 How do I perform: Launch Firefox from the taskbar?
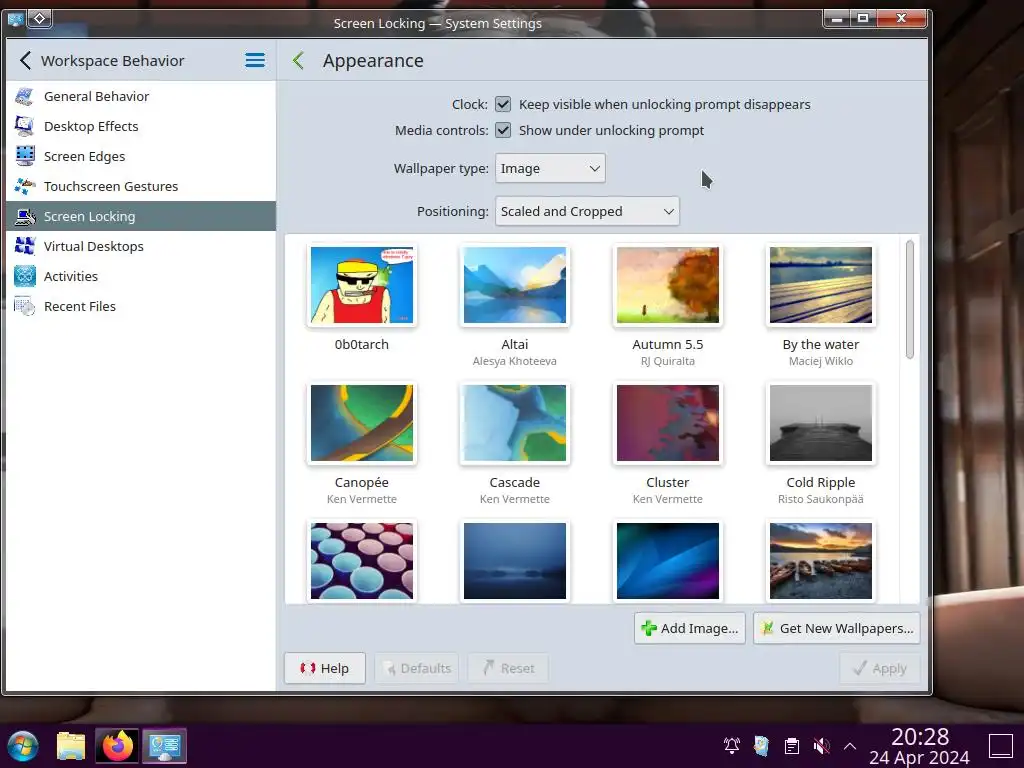[117, 746]
